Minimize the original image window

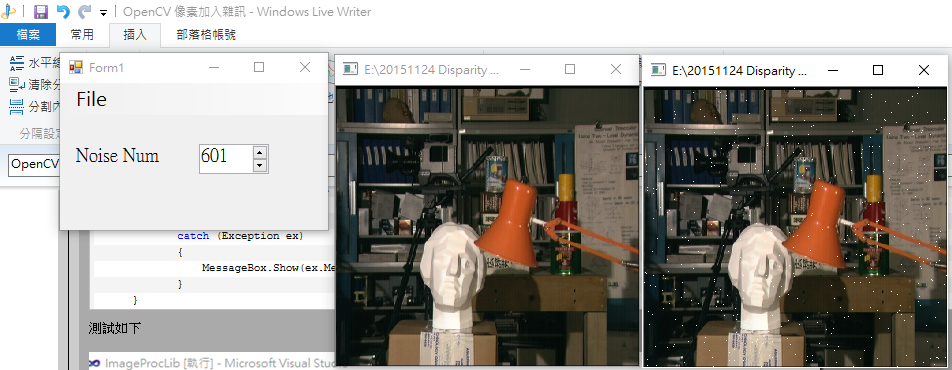(525, 69)
